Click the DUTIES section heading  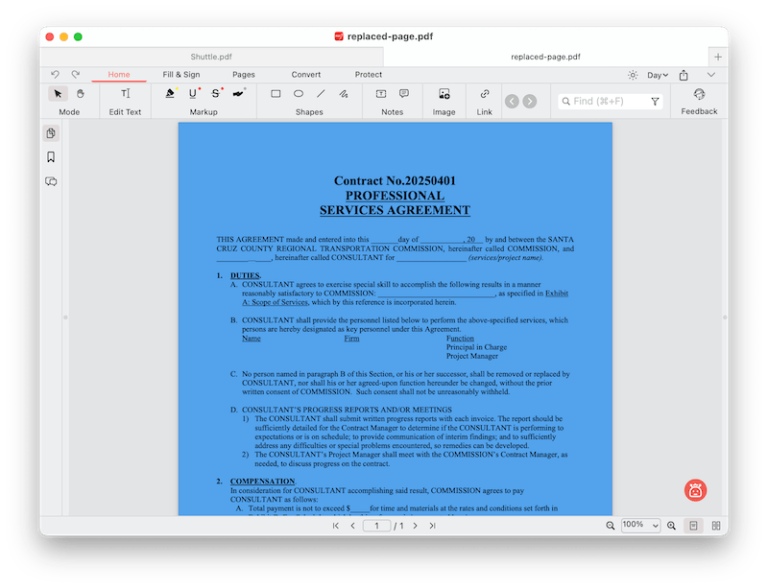pyautogui.click(x=245, y=275)
